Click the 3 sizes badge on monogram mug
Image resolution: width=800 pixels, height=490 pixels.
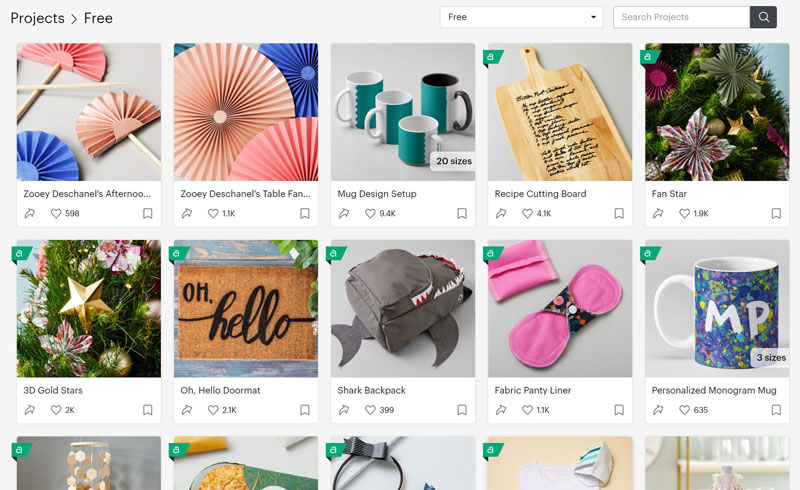click(770, 358)
